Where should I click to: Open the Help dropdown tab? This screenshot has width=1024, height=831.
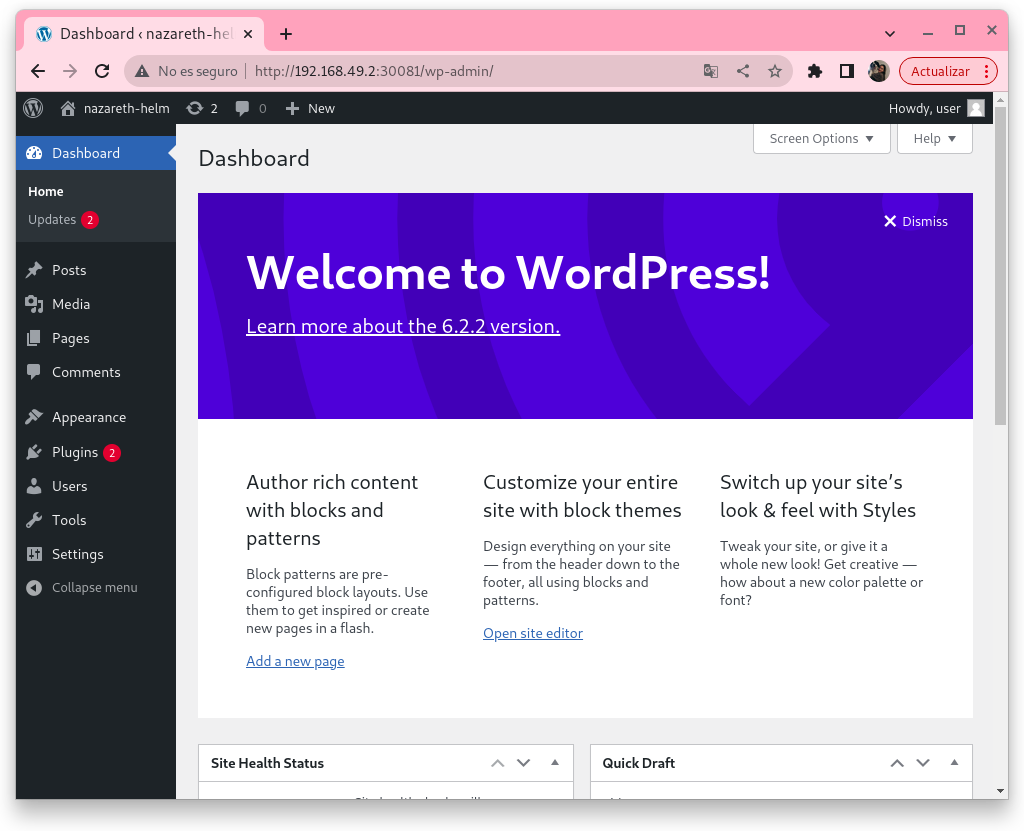[934, 139]
